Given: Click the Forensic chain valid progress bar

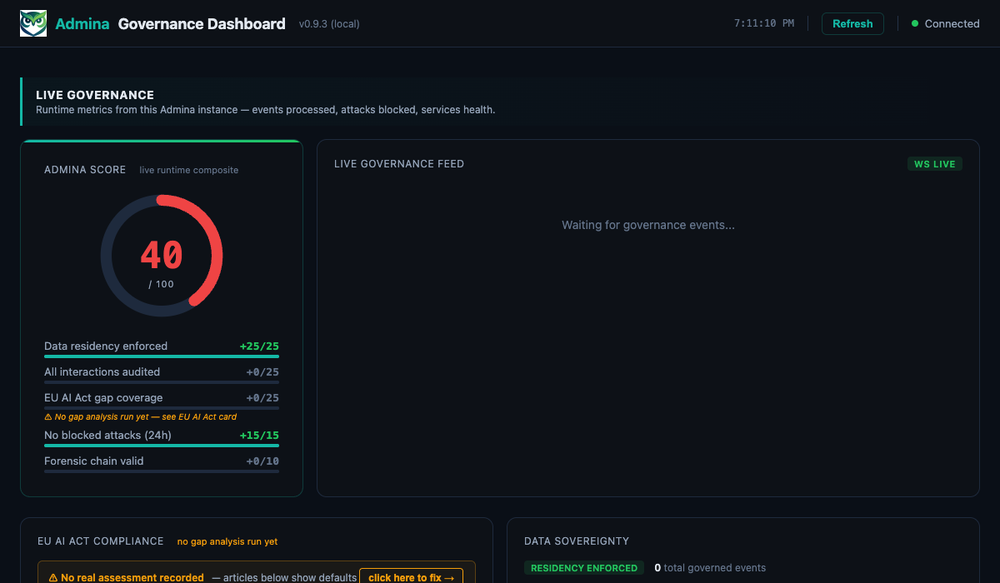Looking at the screenshot, I should pyautogui.click(x=161, y=471).
